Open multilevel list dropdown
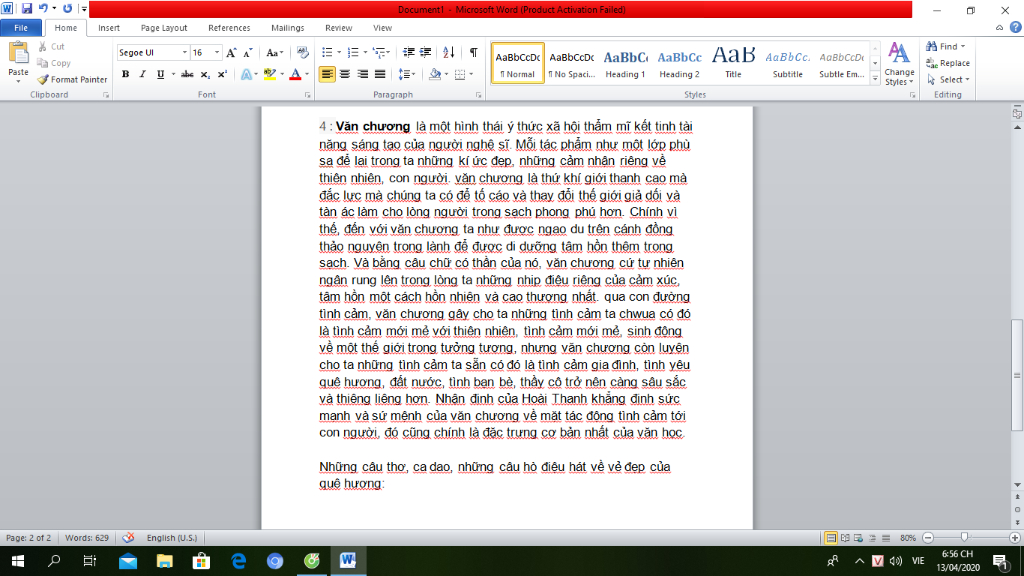 (x=389, y=53)
